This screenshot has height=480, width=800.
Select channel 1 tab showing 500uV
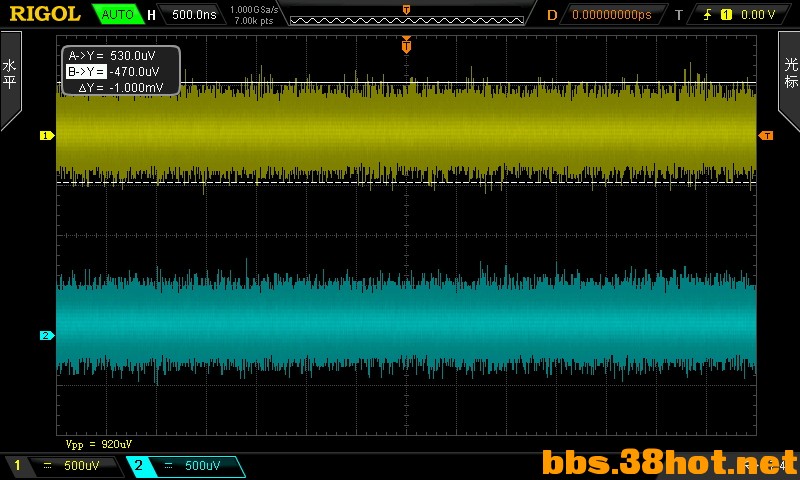coord(64,465)
